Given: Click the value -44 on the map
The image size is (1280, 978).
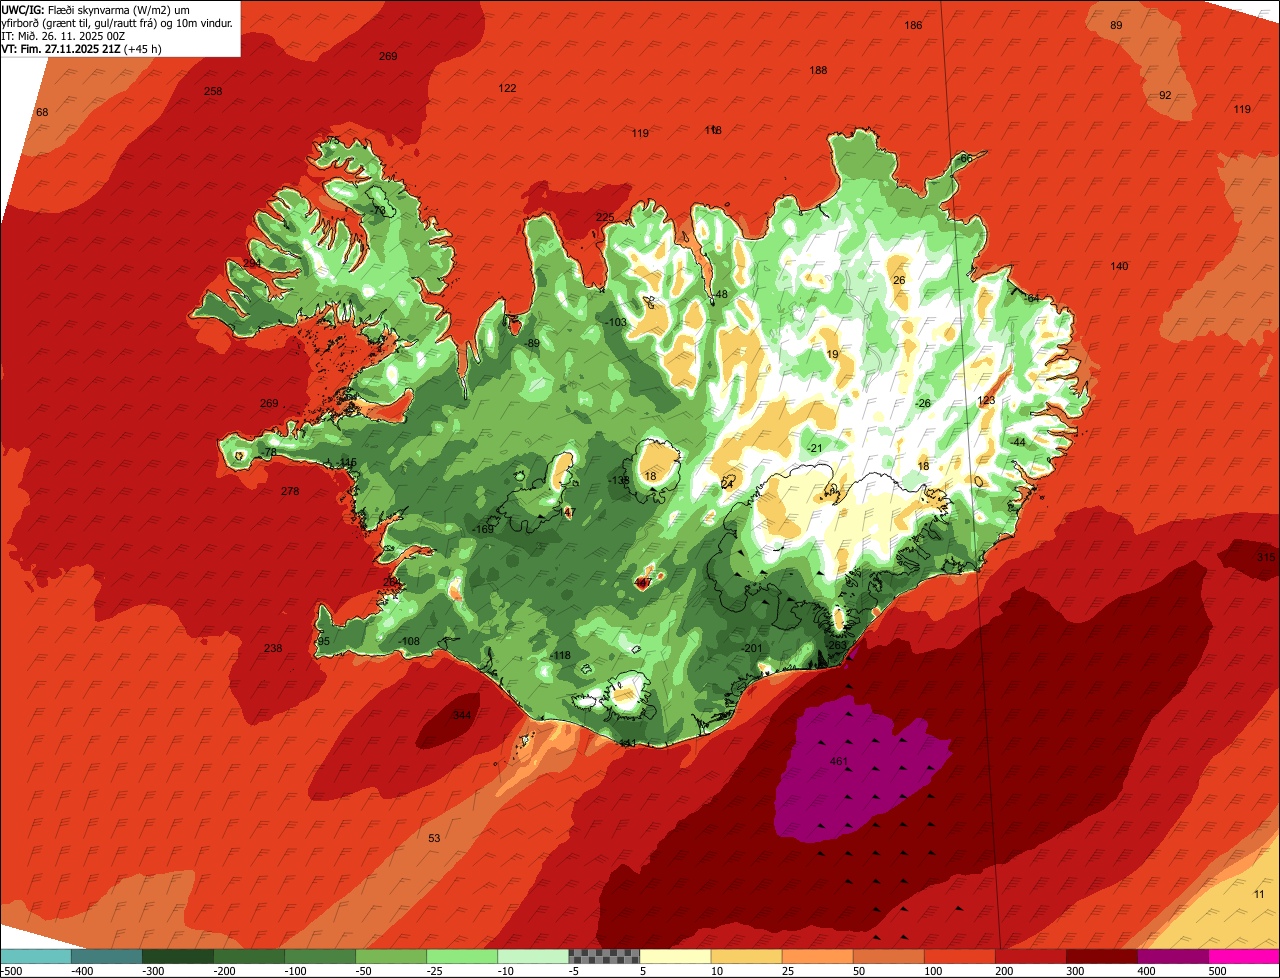Looking at the screenshot, I should (x=1018, y=442).
